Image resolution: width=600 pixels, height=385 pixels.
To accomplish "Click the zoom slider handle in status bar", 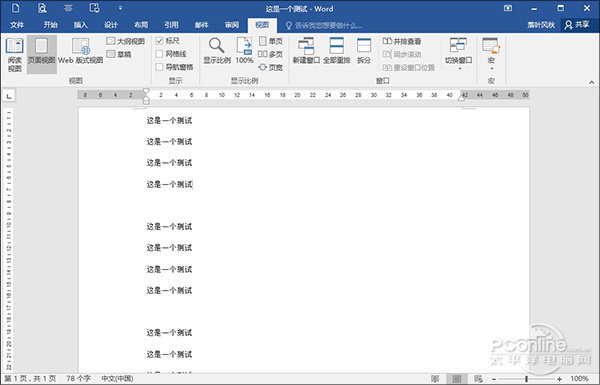I will tap(527, 379).
